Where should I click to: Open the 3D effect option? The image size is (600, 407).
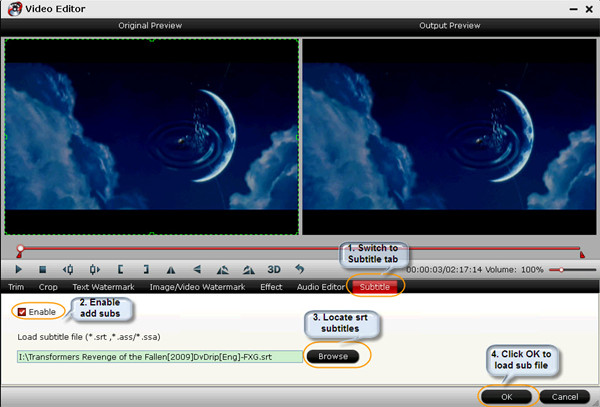pyautogui.click(x=274, y=270)
